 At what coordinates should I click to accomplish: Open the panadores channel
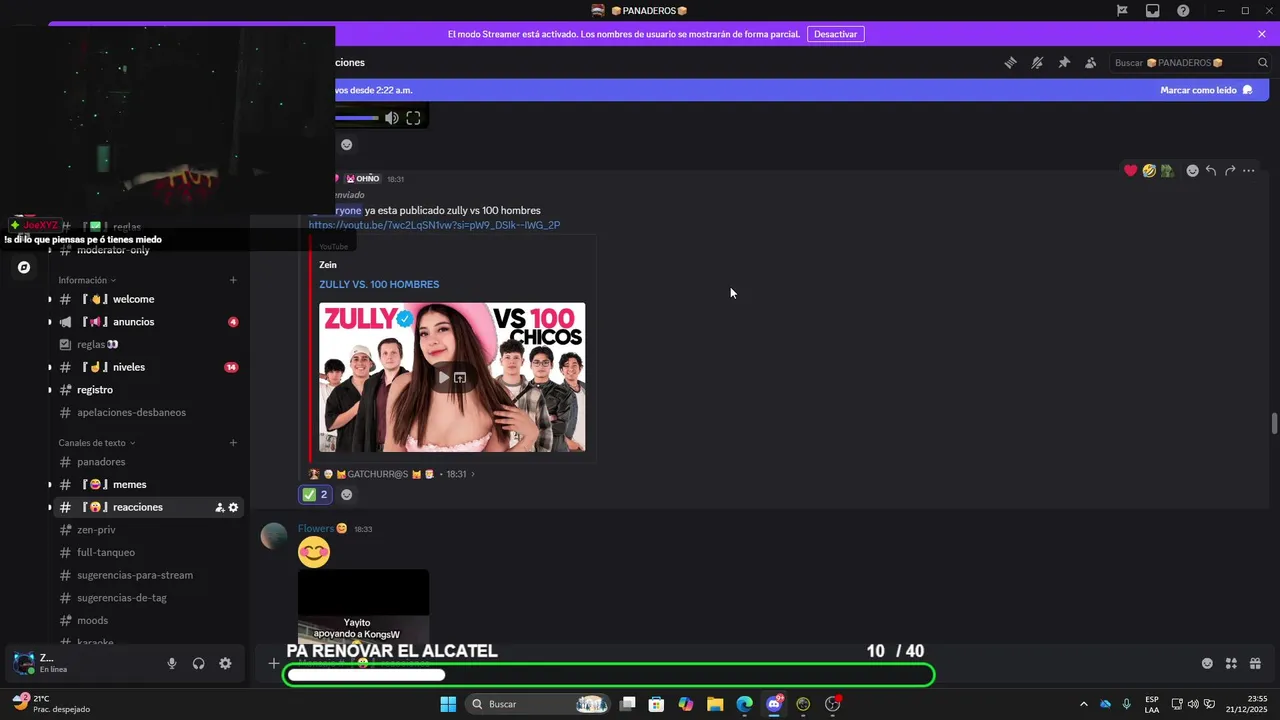click(x=148, y=462)
